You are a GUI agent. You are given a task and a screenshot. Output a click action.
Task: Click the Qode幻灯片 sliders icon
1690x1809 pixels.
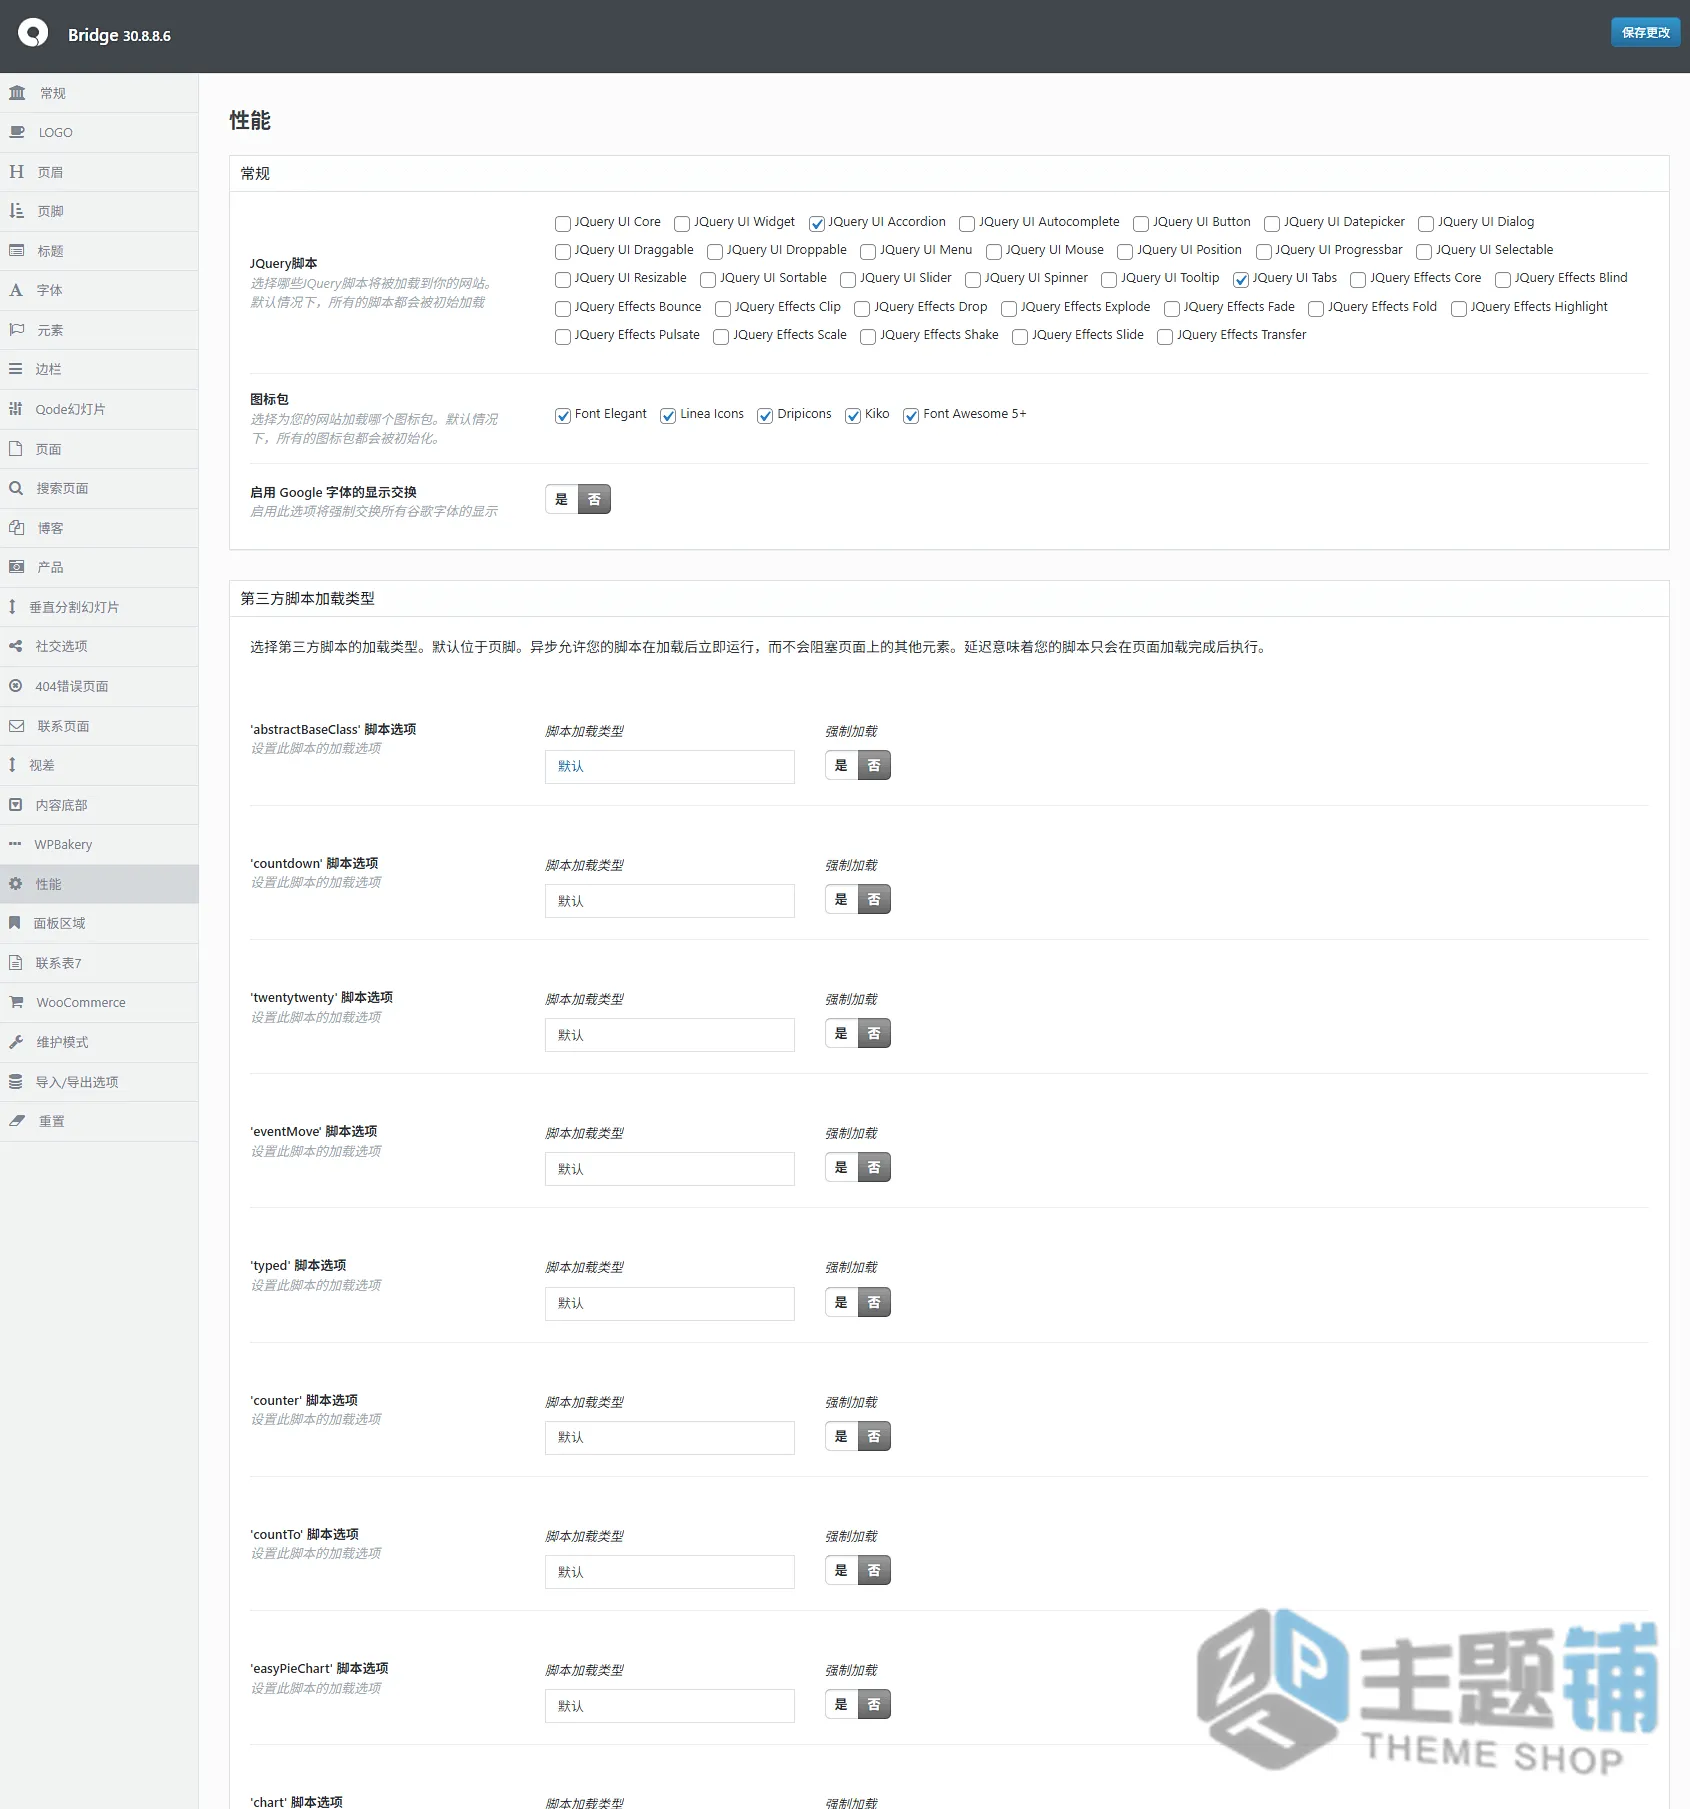[x=16, y=409]
